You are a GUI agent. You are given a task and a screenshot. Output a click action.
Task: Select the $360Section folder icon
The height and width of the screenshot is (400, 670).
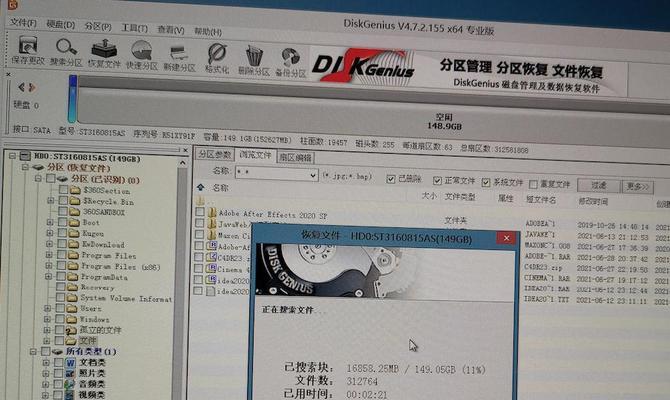pyautogui.click(x=75, y=190)
